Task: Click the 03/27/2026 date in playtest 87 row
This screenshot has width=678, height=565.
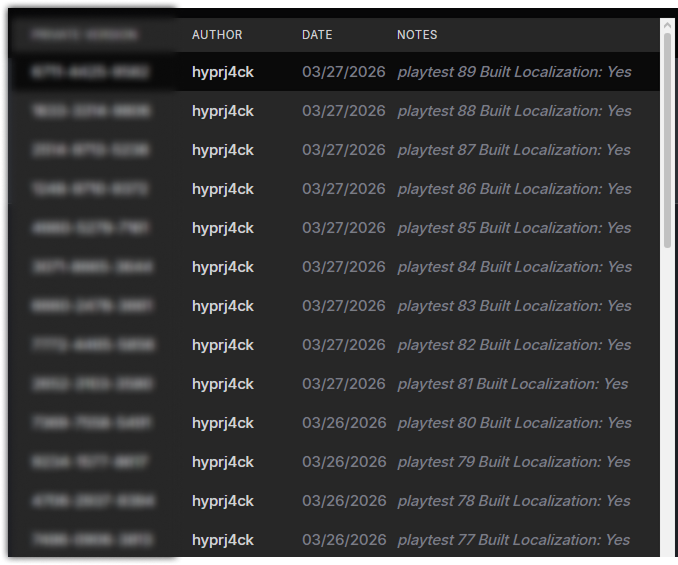Action: pos(344,150)
